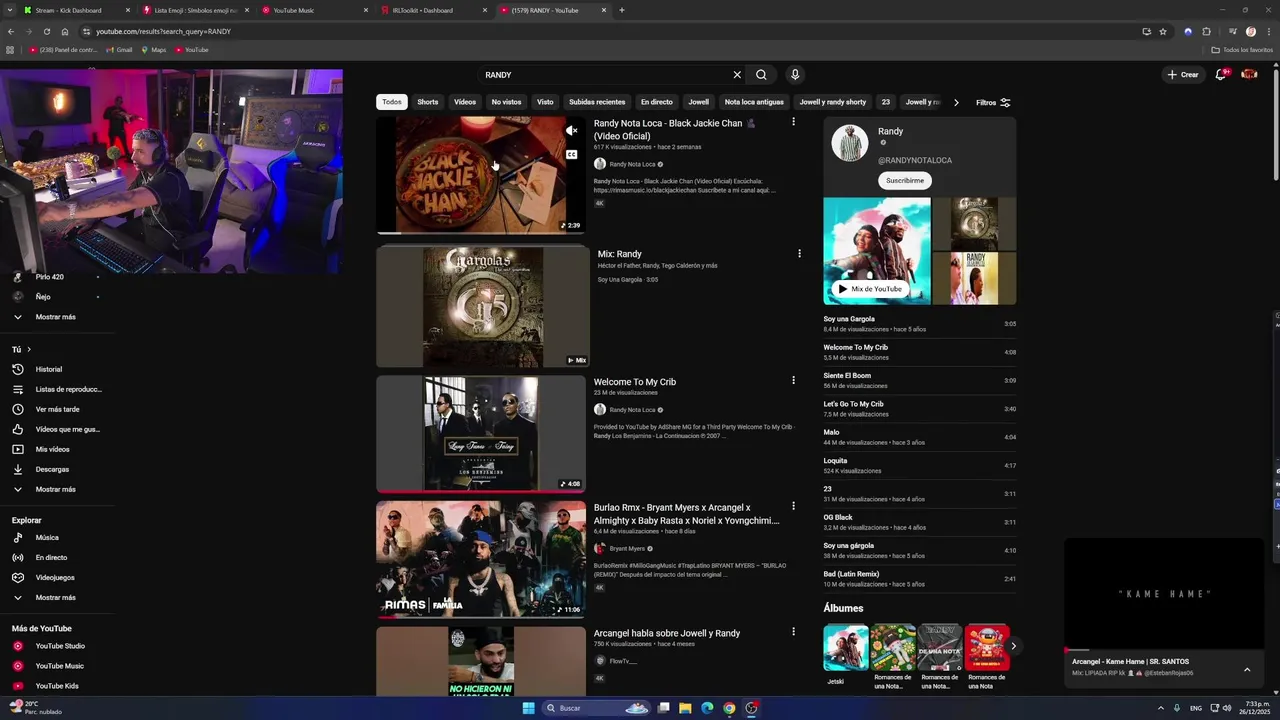1280x720 pixels.
Task: Switch to the Stream - Kick Dashboard tab
Action: click(75, 10)
